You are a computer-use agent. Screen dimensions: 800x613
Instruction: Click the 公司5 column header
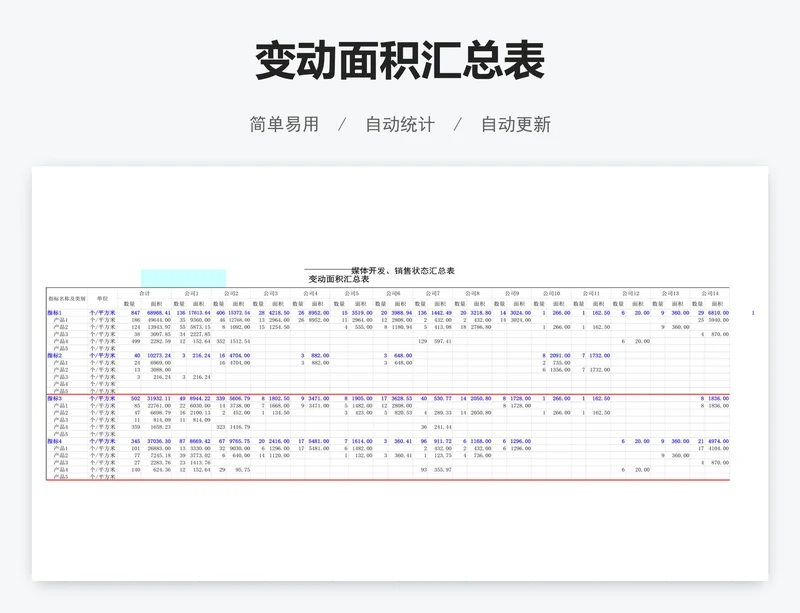pyautogui.click(x=351, y=293)
